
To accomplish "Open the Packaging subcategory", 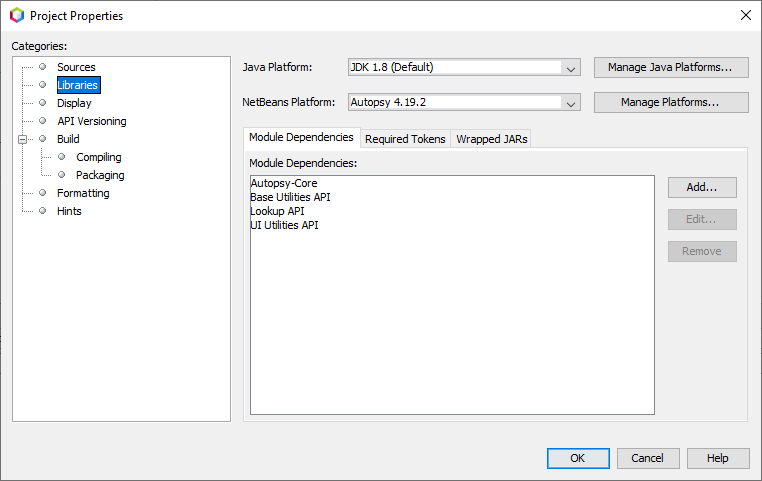I will click(100, 175).
